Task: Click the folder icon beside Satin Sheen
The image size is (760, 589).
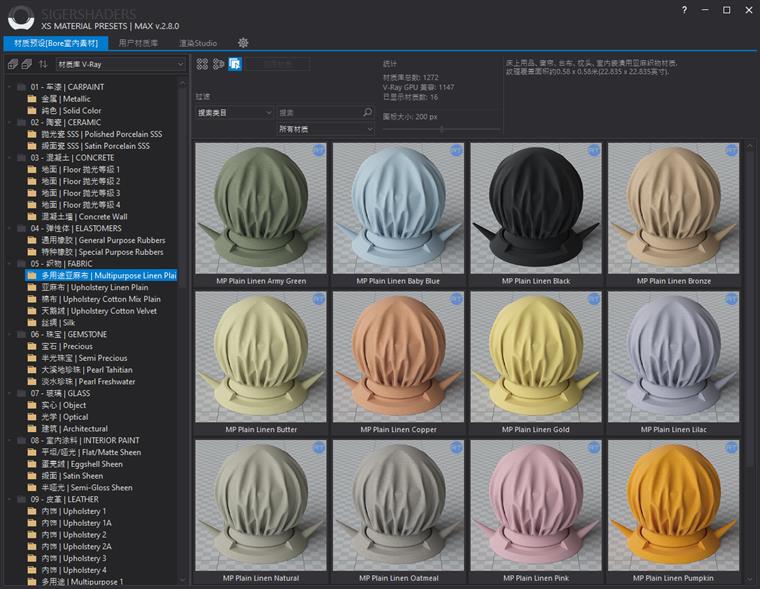Action: (x=32, y=476)
